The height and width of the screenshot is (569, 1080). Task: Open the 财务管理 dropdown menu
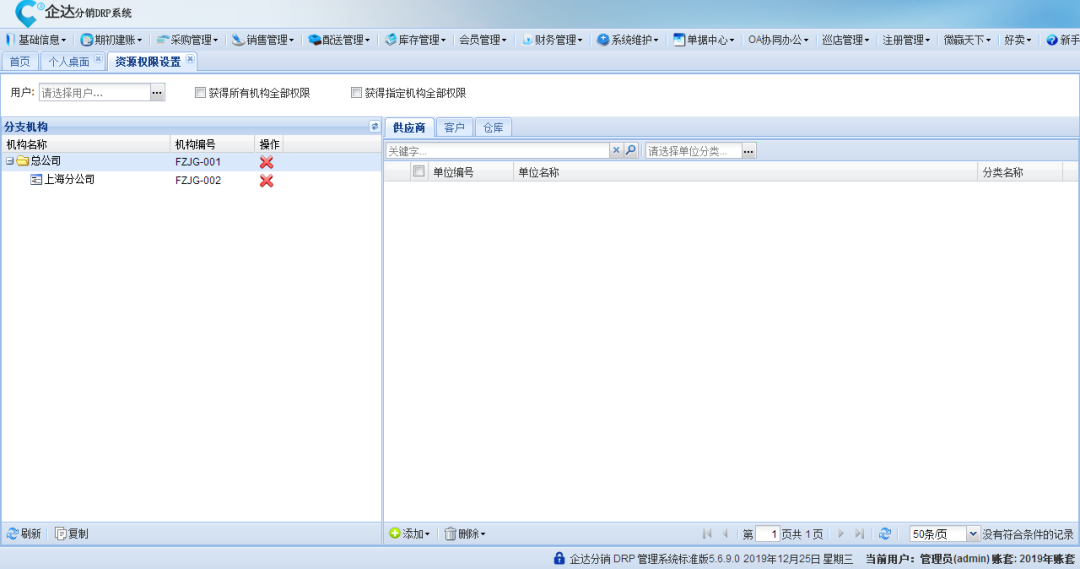(x=552, y=40)
